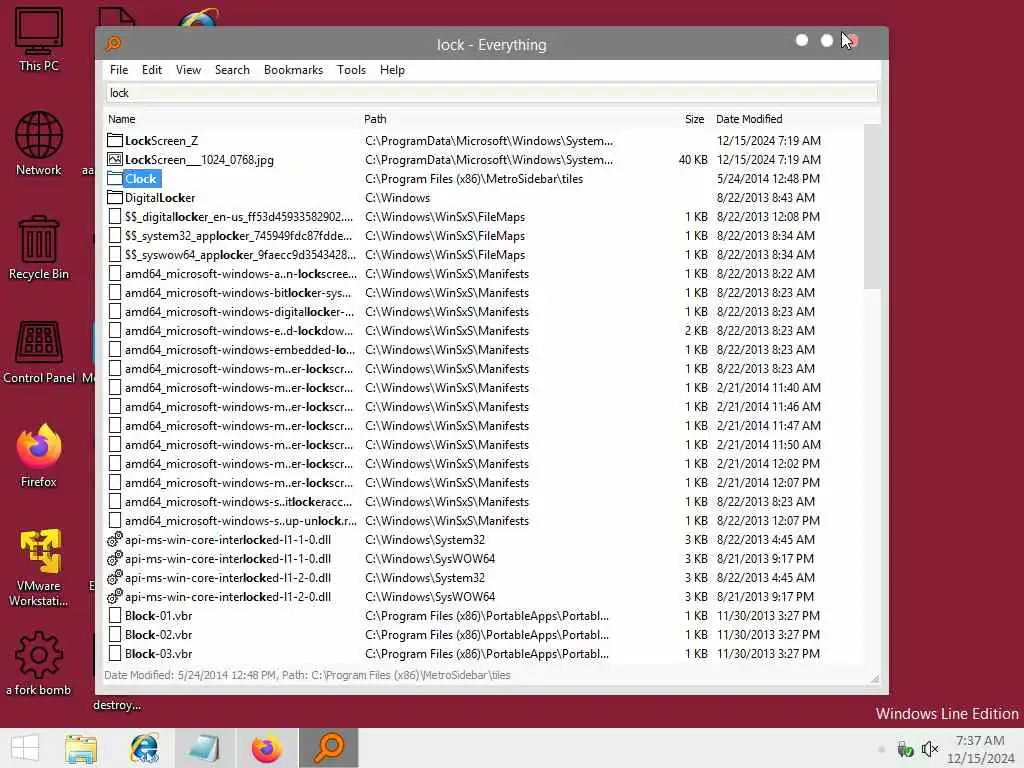Open the Edit menu
The image size is (1024, 768).
152,70
